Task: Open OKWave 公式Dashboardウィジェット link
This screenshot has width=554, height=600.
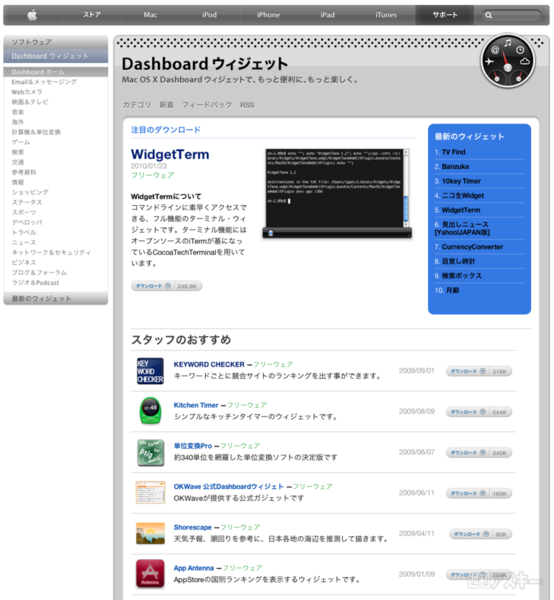Action: pos(228,486)
